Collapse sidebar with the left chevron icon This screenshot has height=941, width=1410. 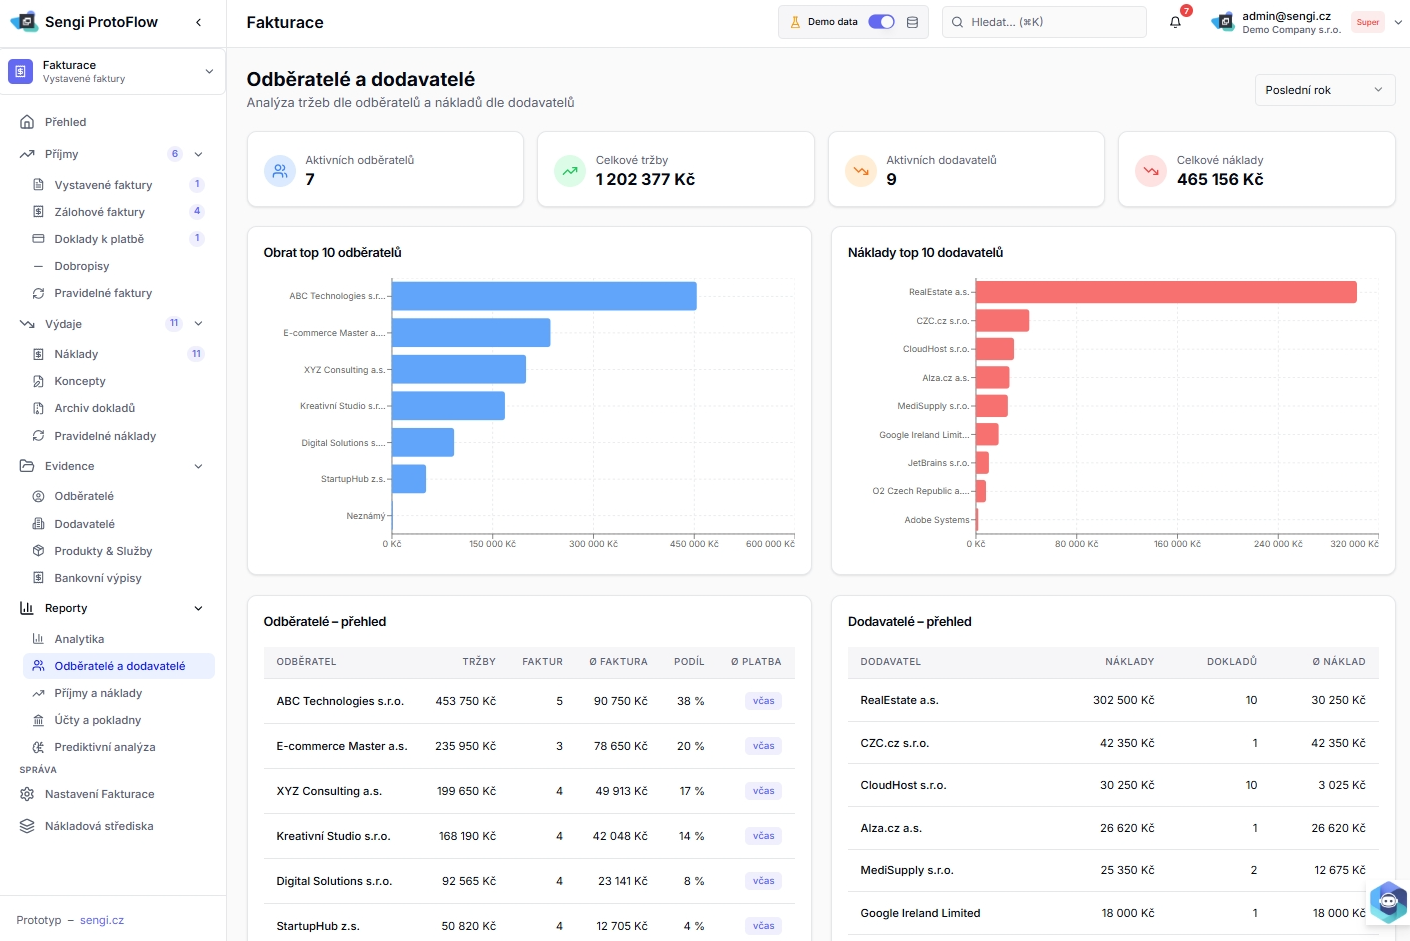[x=198, y=22]
